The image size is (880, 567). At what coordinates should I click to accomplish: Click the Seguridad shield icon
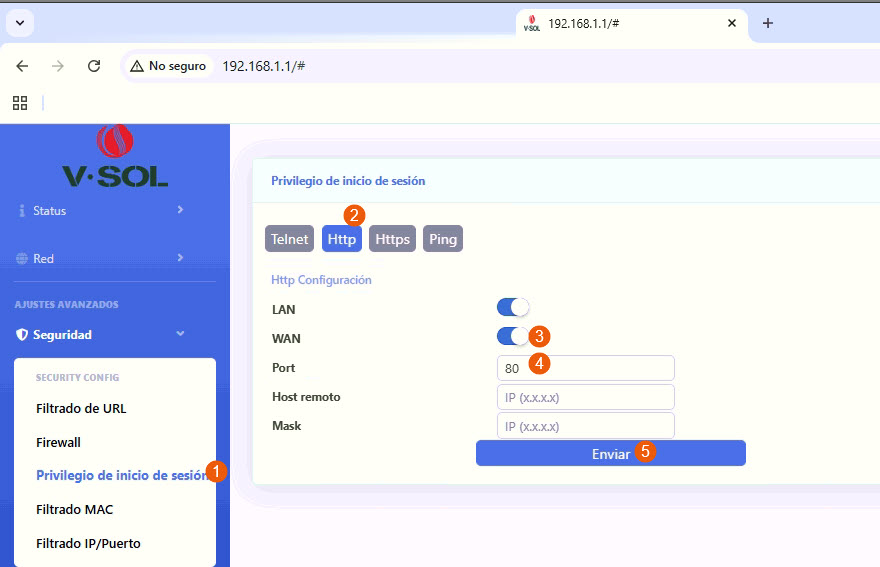22,335
